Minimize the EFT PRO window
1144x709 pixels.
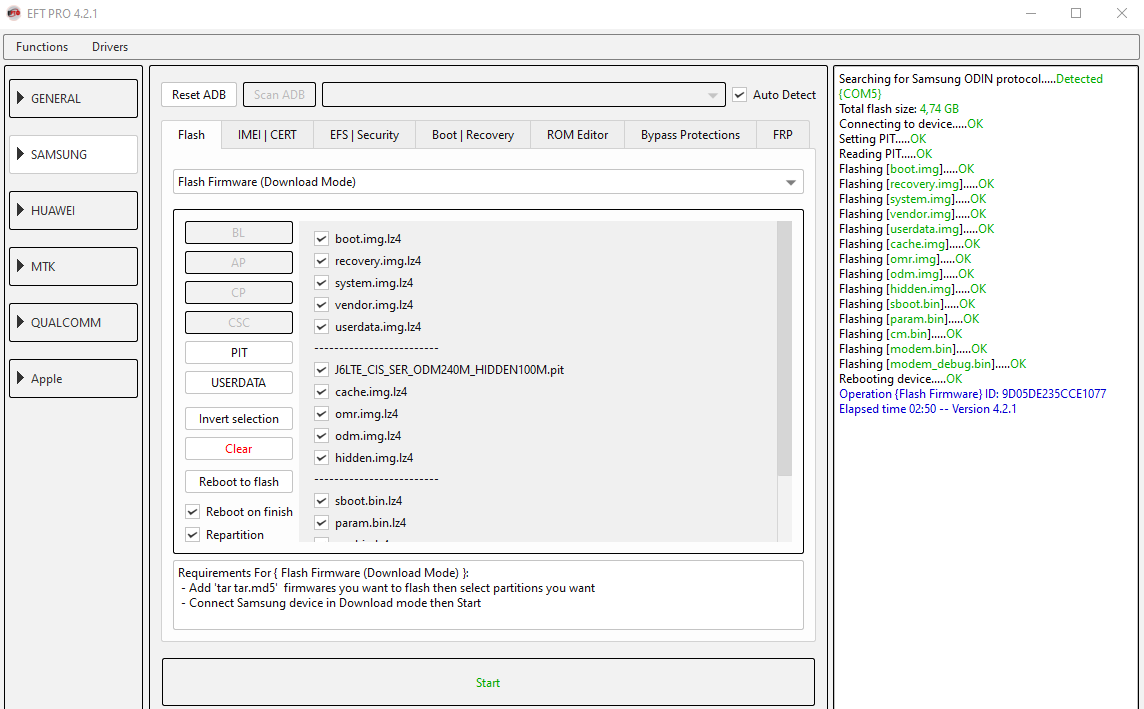1031,13
